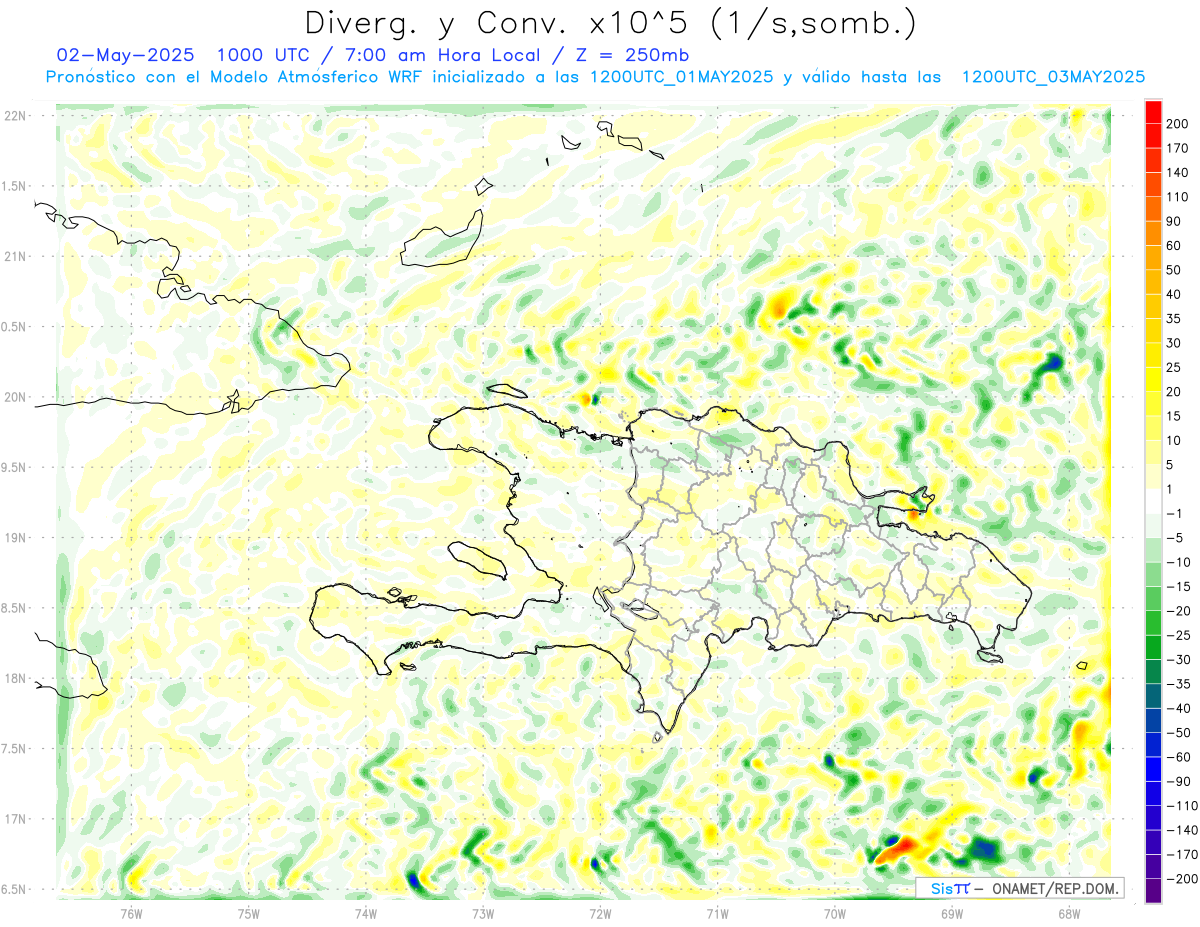Click the 17N latitude label

[15, 819]
